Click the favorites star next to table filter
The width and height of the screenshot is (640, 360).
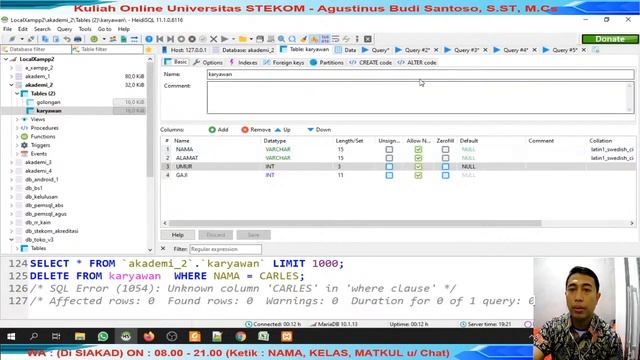149,49
